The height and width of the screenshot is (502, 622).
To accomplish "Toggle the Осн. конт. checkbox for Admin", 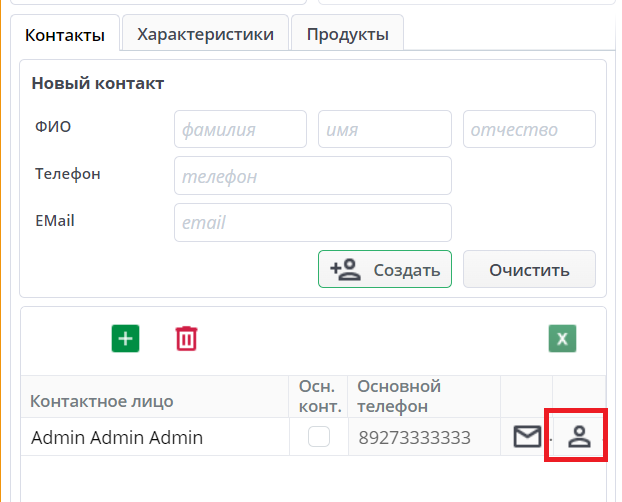I will click(319, 436).
